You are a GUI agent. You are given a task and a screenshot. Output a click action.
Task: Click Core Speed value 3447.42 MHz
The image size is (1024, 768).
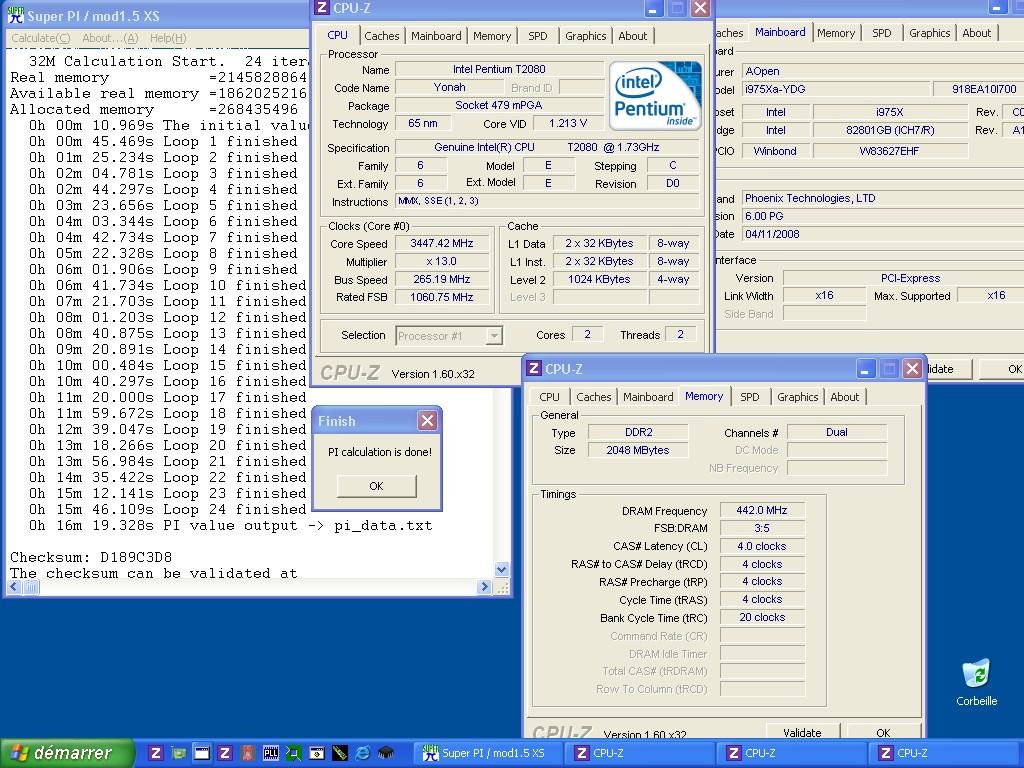coord(441,243)
